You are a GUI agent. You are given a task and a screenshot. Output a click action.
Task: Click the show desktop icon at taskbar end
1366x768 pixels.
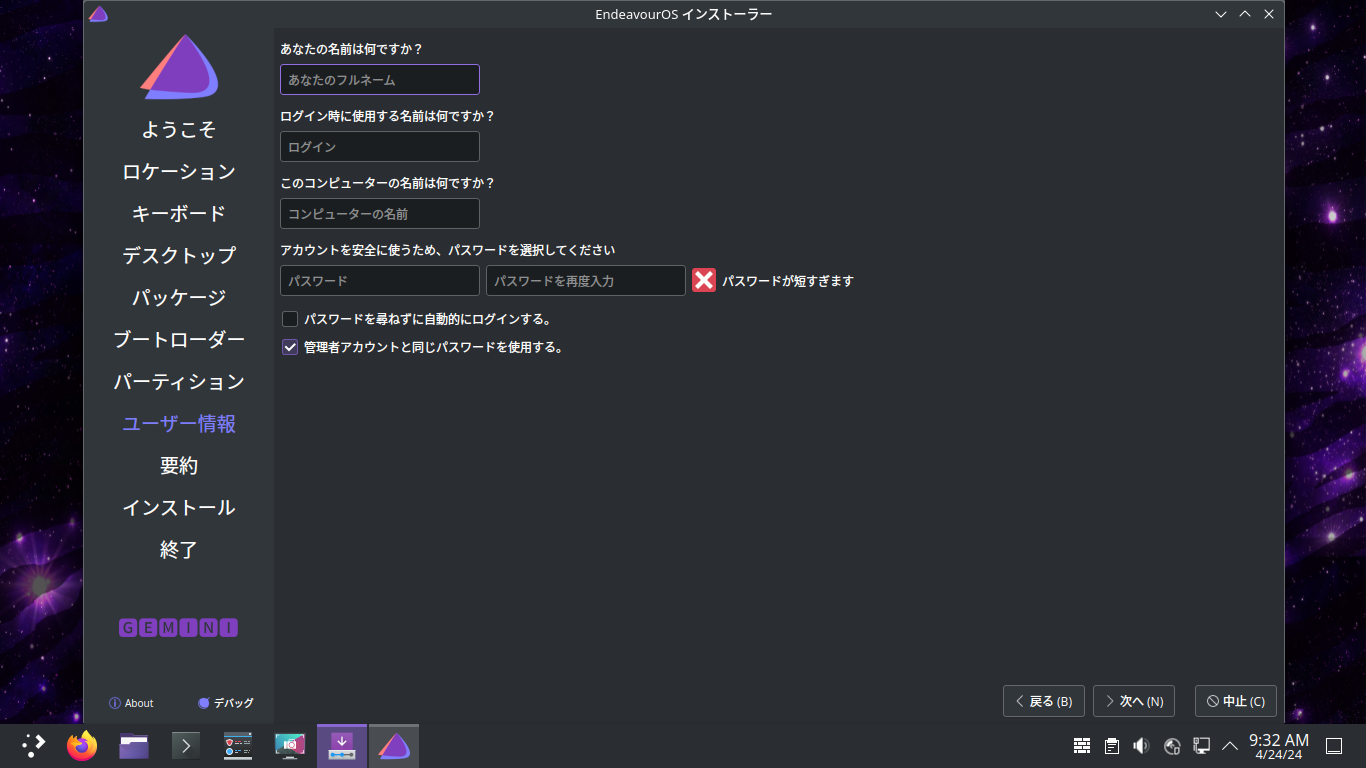tap(1334, 745)
